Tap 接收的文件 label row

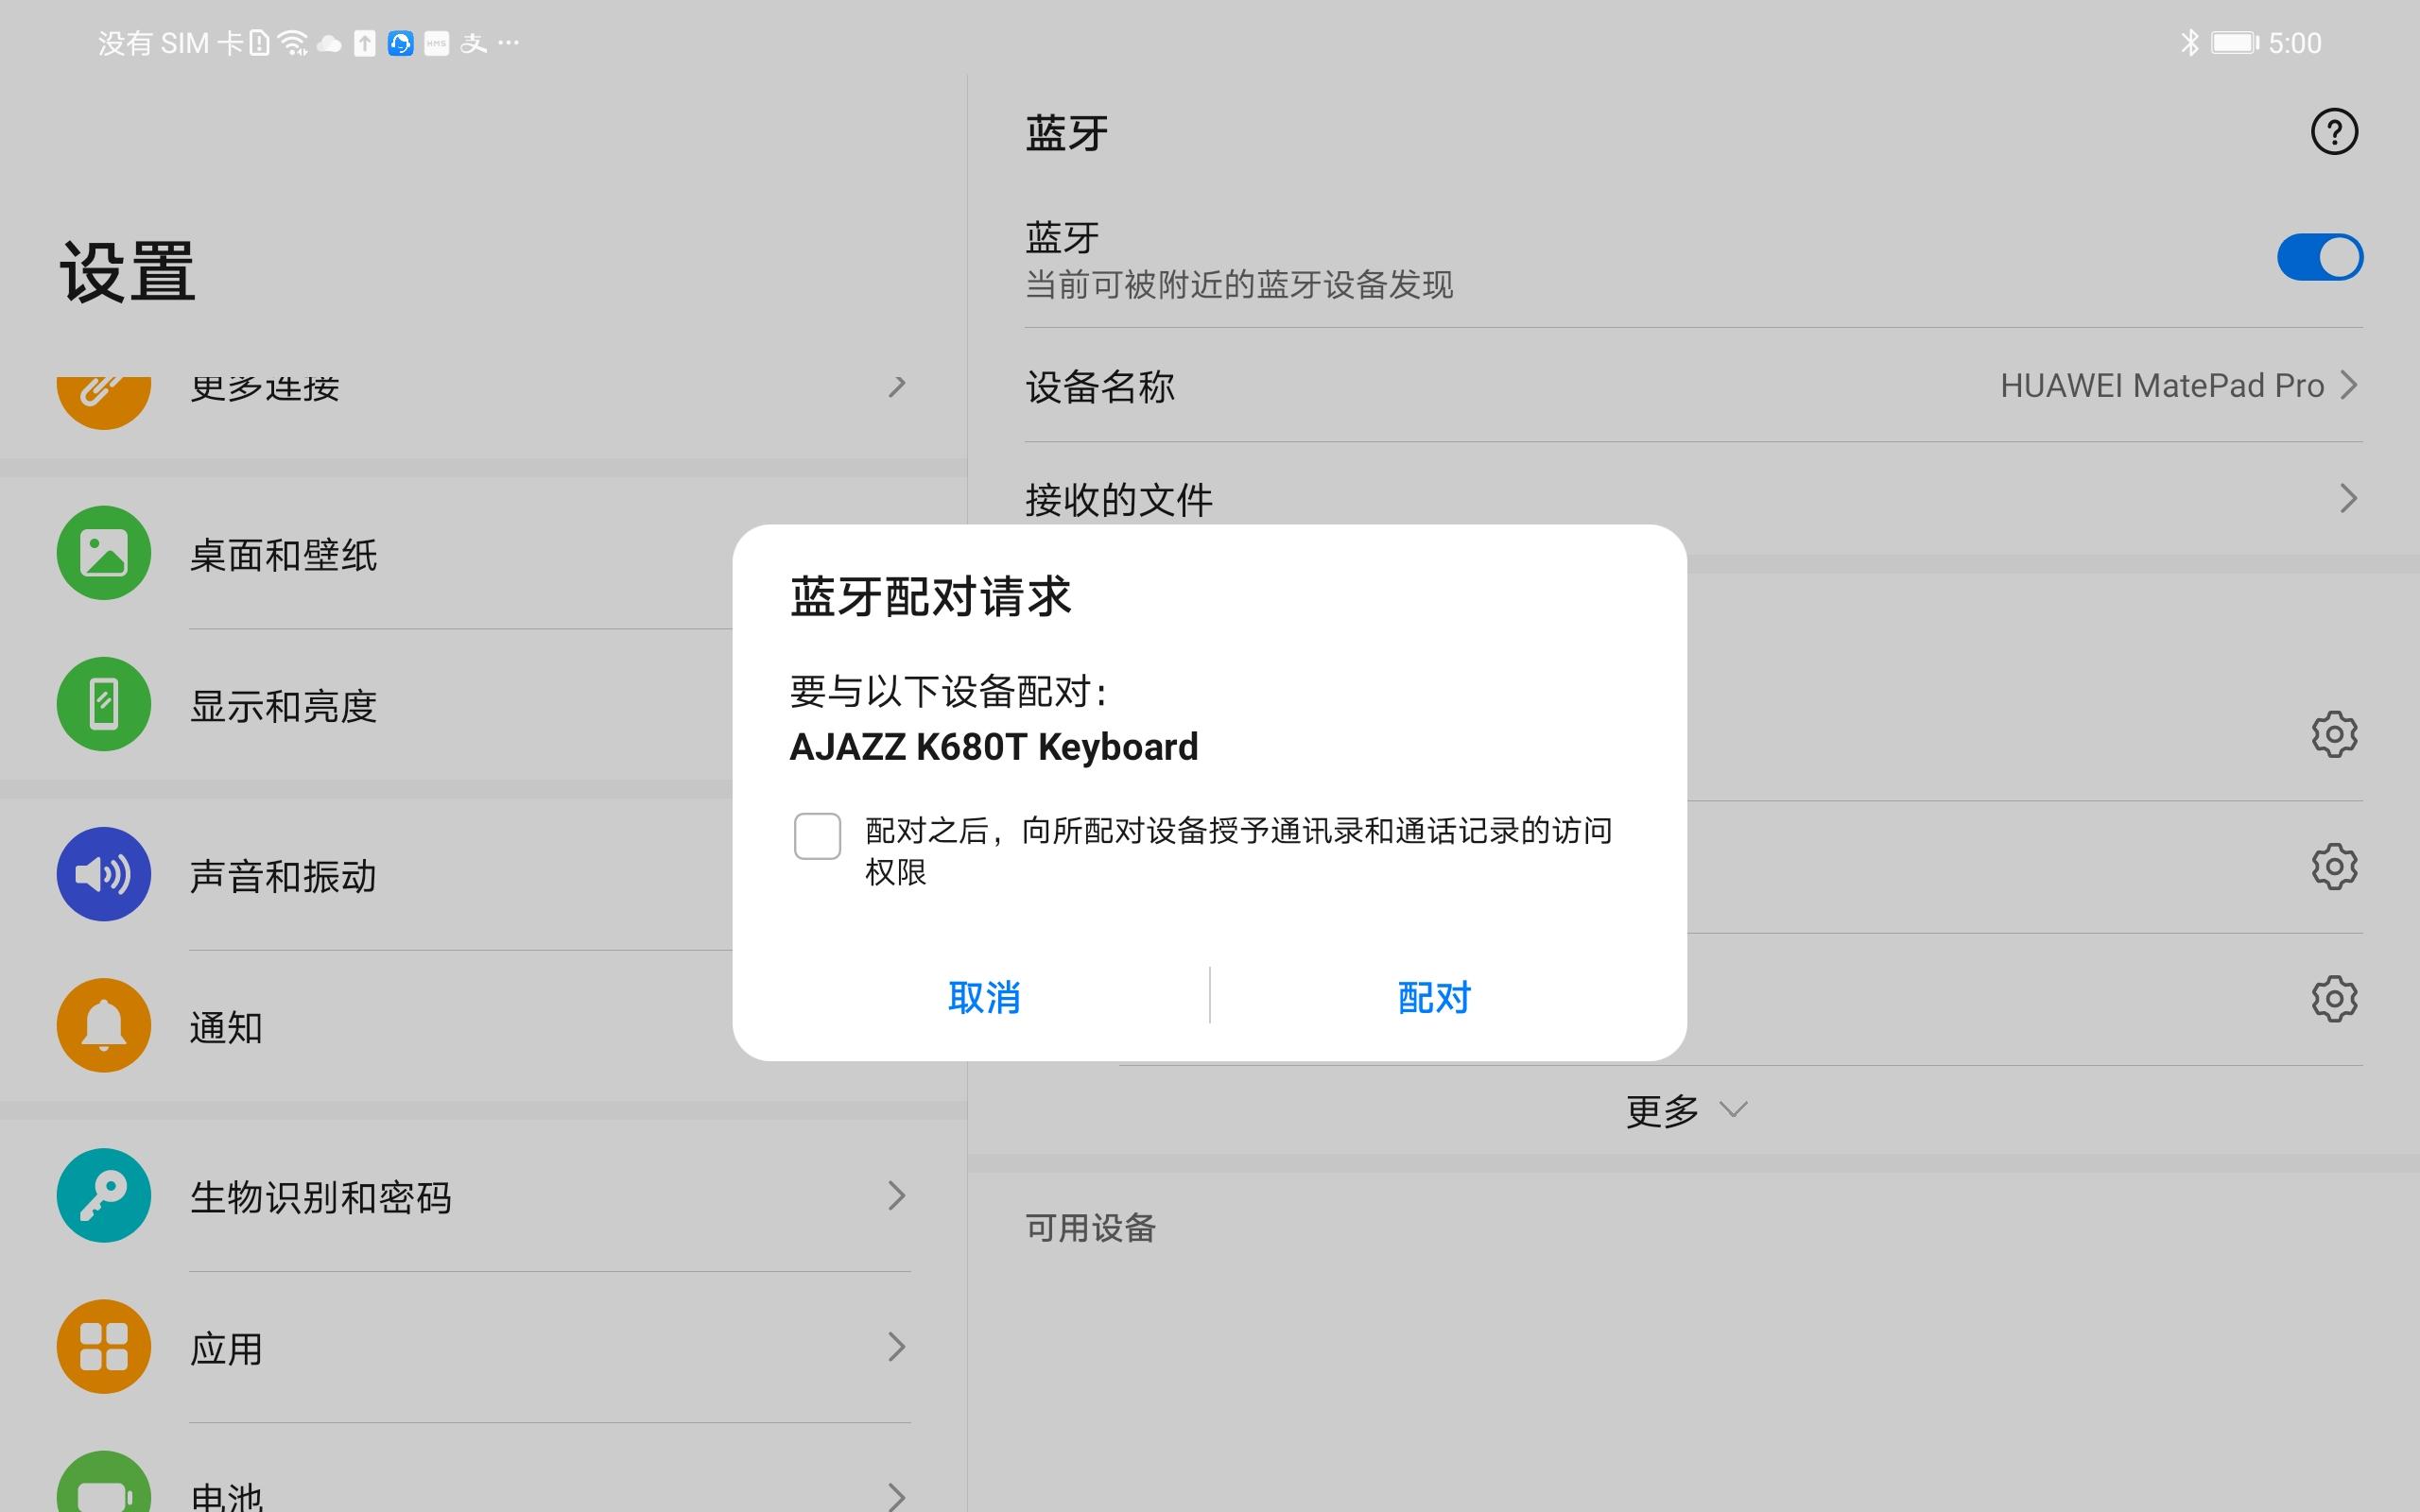(1118, 499)
